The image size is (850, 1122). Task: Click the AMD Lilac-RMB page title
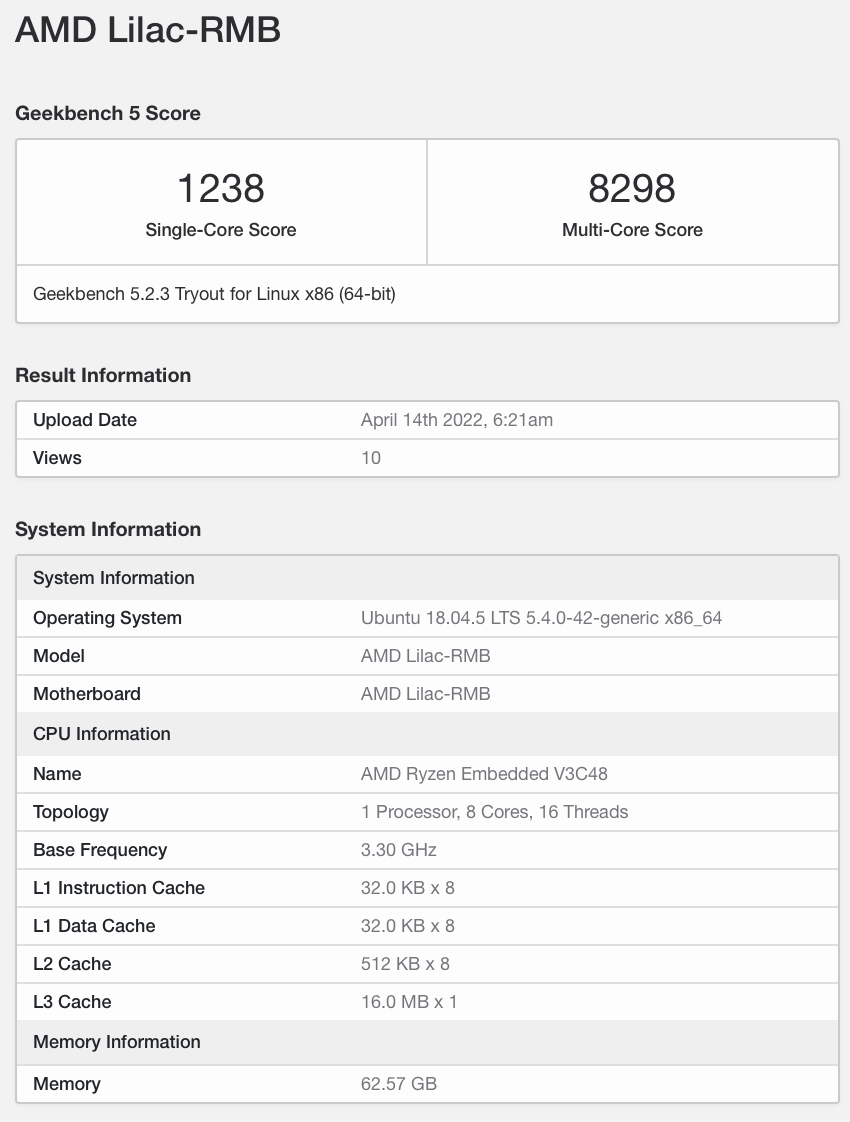point(147,30)
